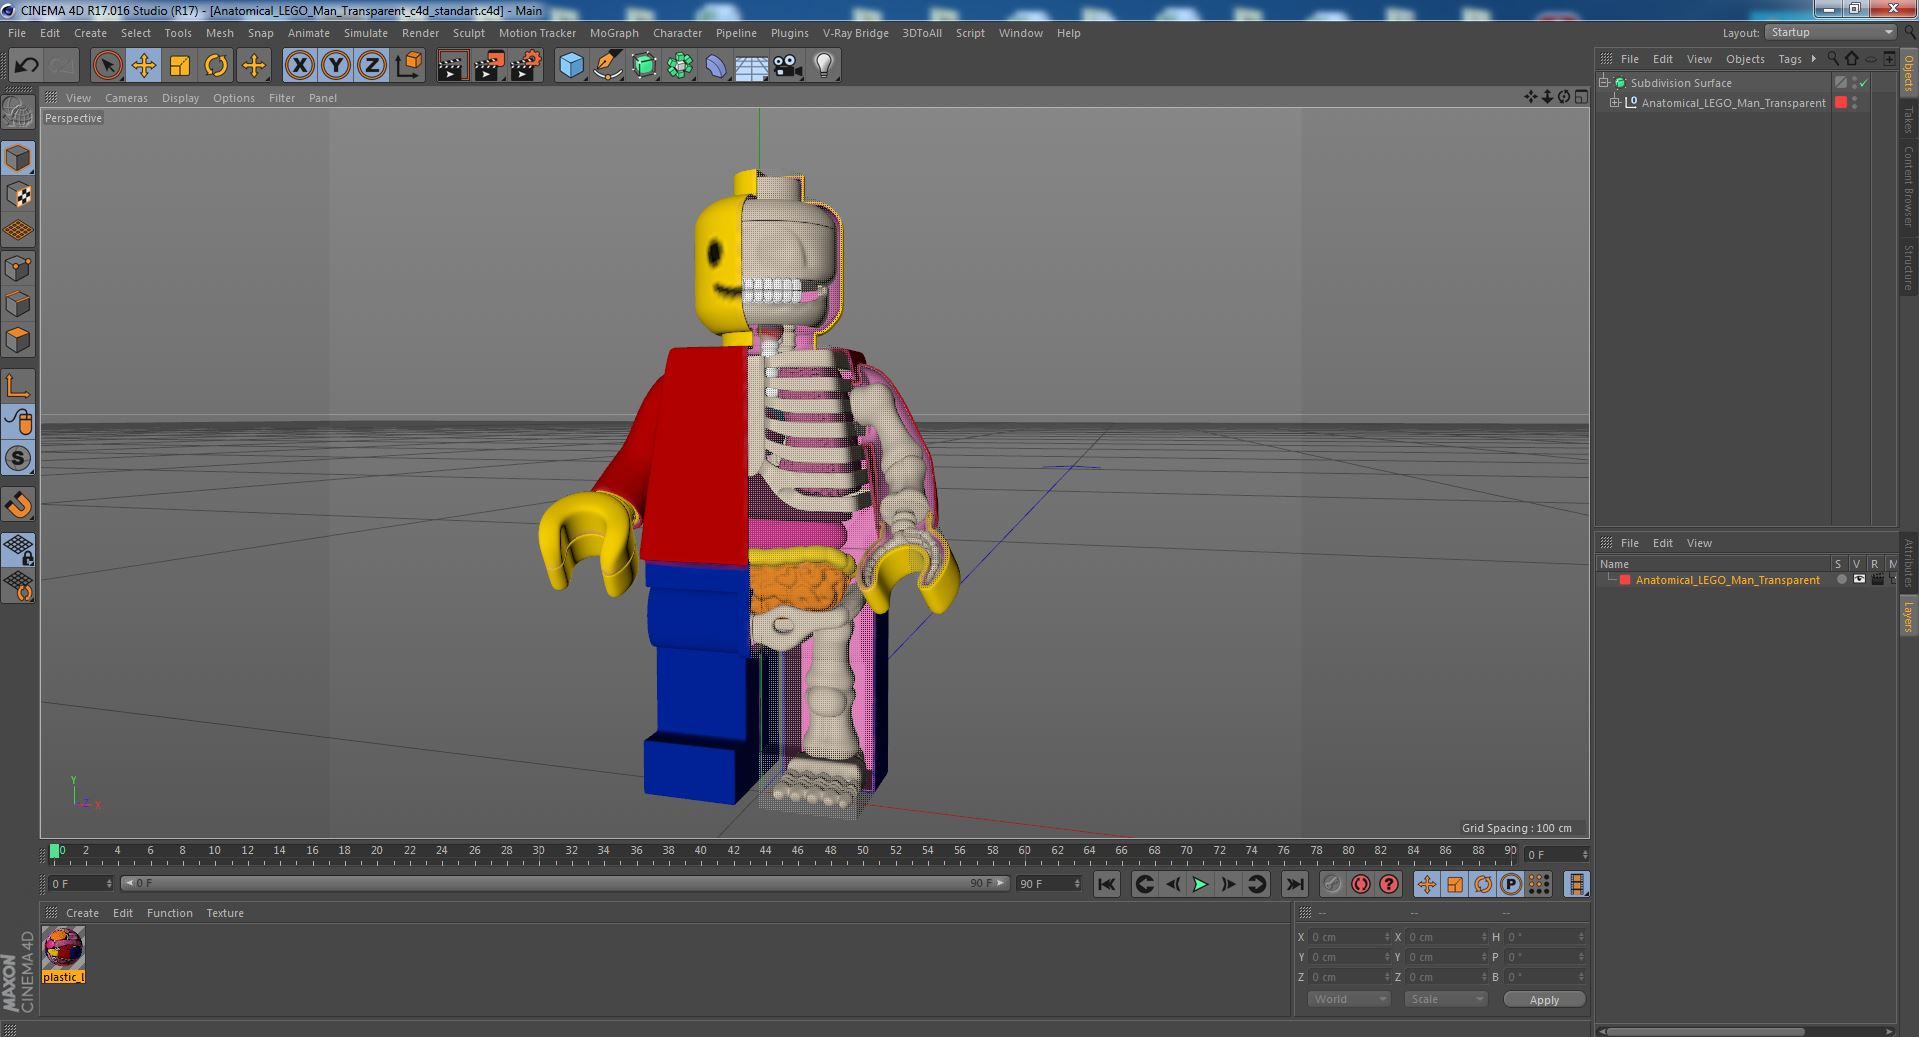The height and width of the screenshot is (1037, 1919).
Task: Switch to Polygons mode
Action: tap(18, 340)
